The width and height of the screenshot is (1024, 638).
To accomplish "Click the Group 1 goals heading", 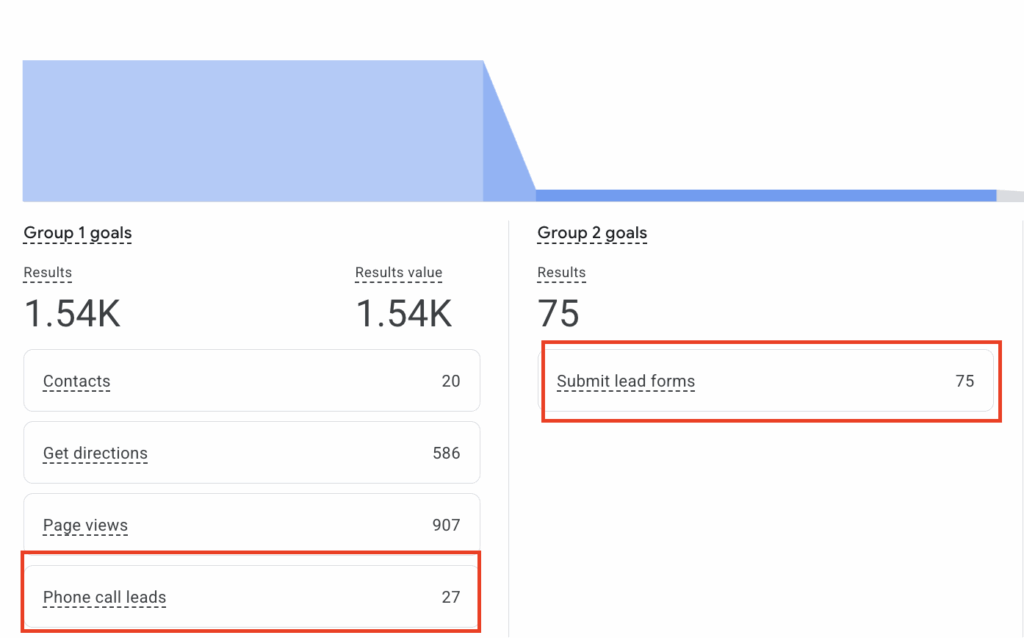I will pyautogui.click(x=77, y=233).
